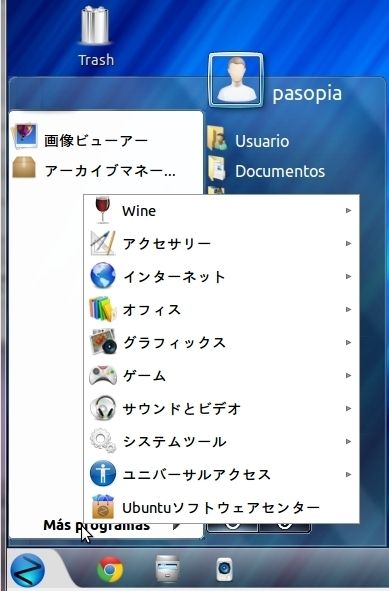
Task: Click the サウンドとビデオ headphones icon
Action: (x=103, y=408)
